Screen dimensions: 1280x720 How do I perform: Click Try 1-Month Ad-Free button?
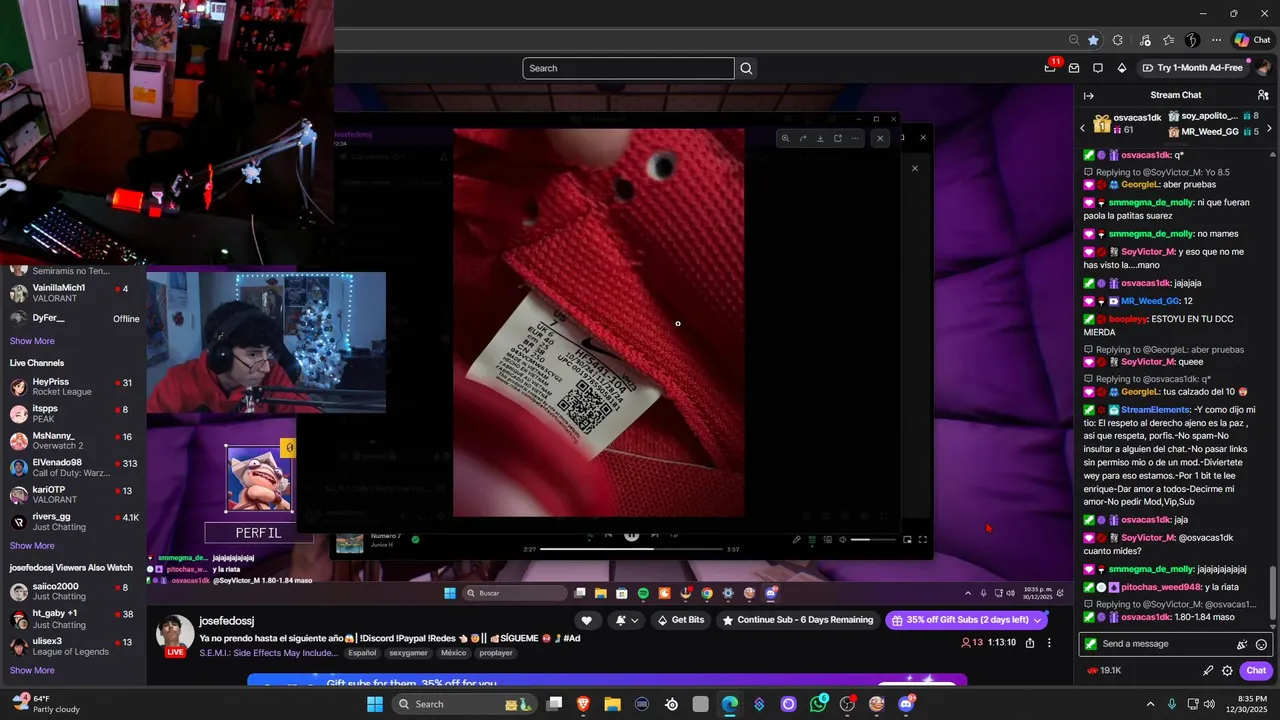click(x=1194, y=68)
